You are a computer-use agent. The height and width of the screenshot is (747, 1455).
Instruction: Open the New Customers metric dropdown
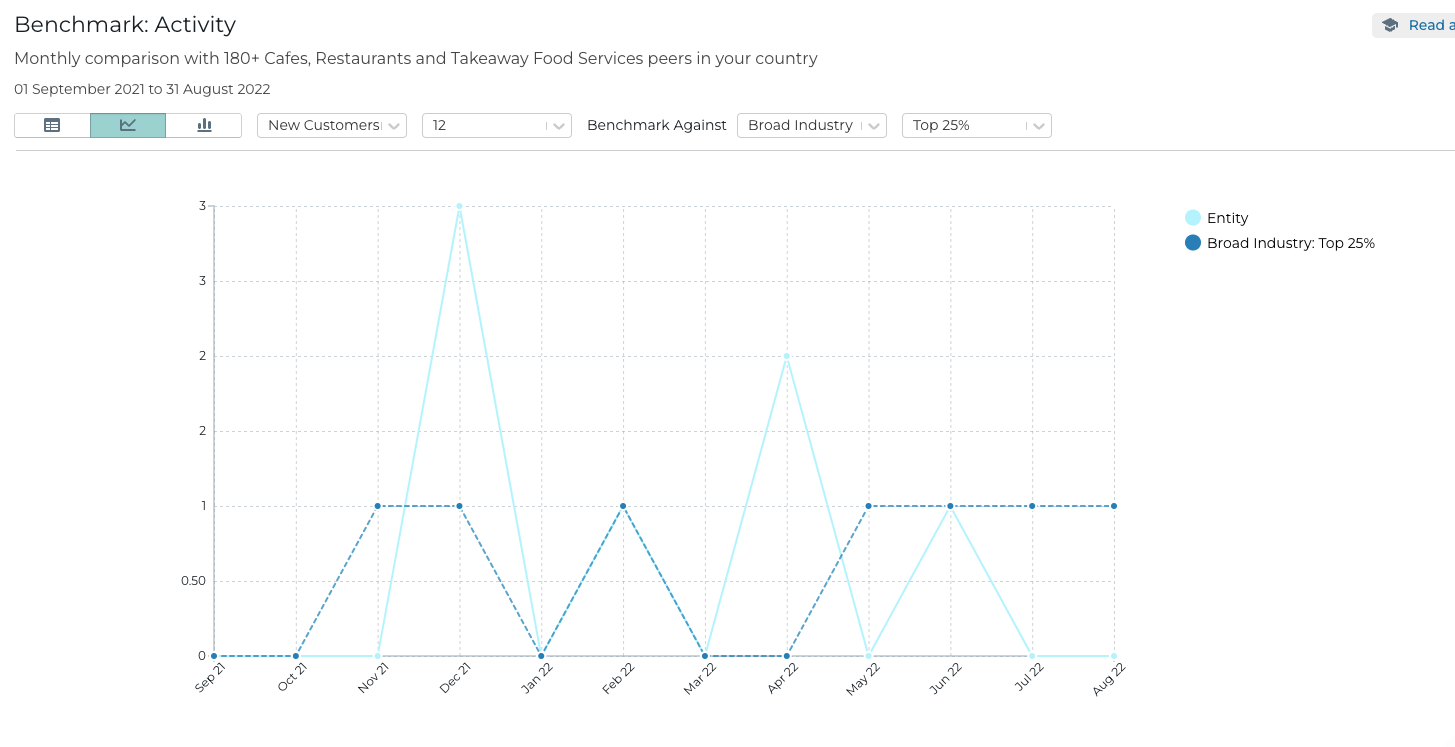[x=331, y=125]
